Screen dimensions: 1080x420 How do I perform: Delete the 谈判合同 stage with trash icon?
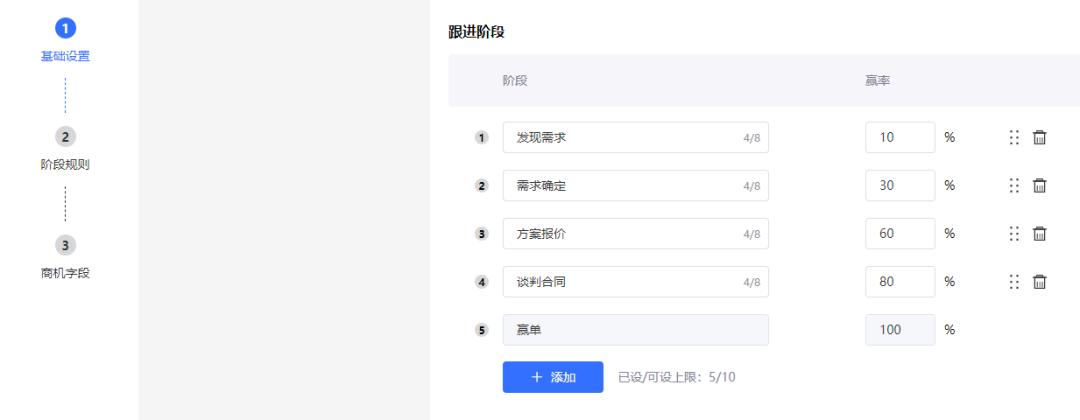coord(1039,282)
